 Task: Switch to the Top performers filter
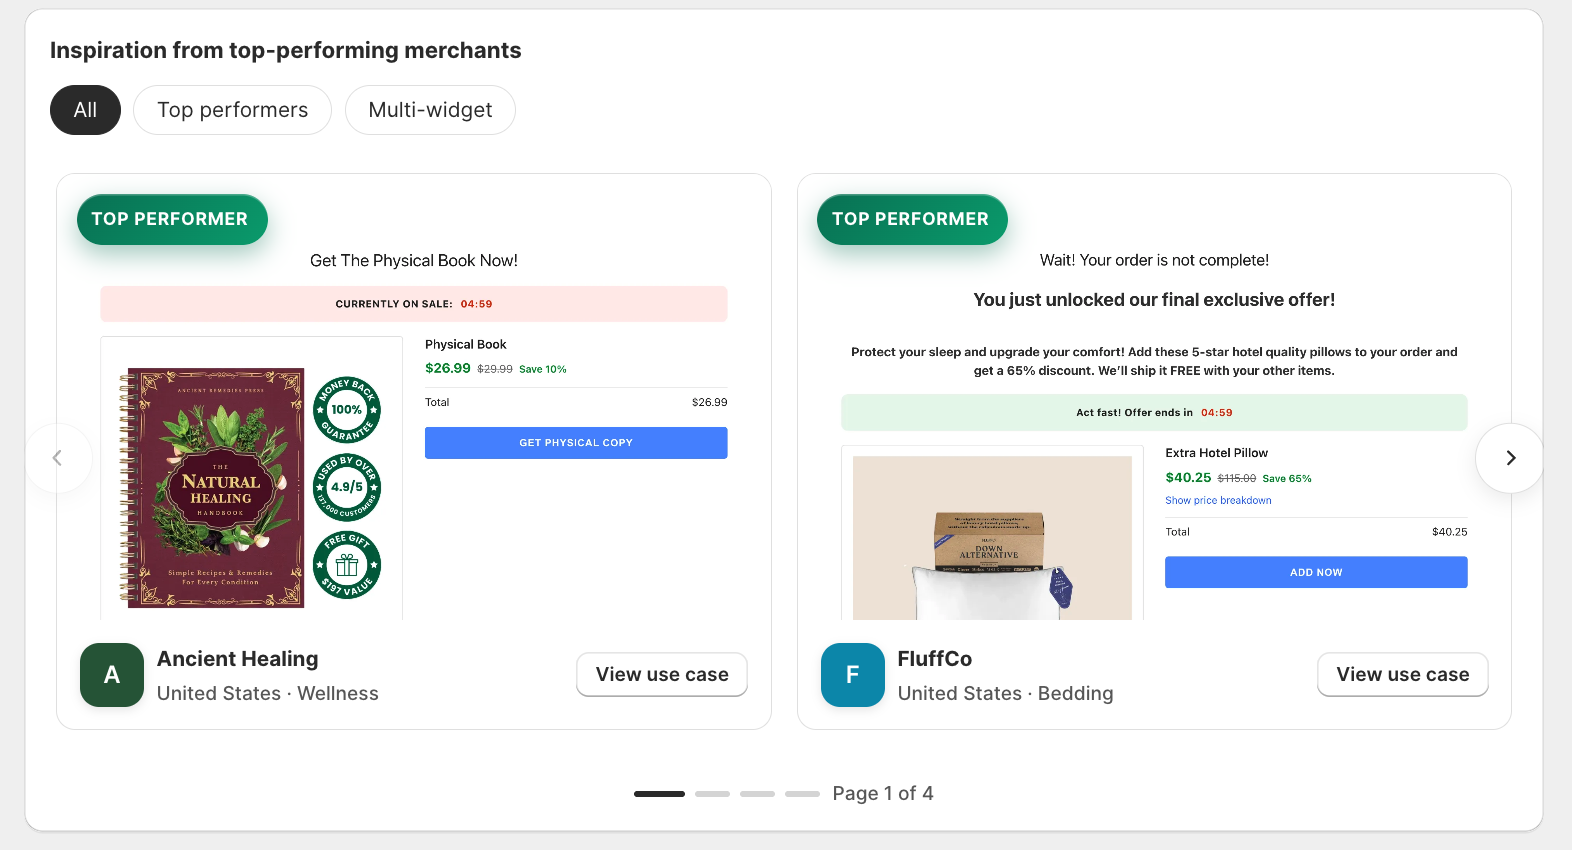pyautogui.click(x=232, y=110)
